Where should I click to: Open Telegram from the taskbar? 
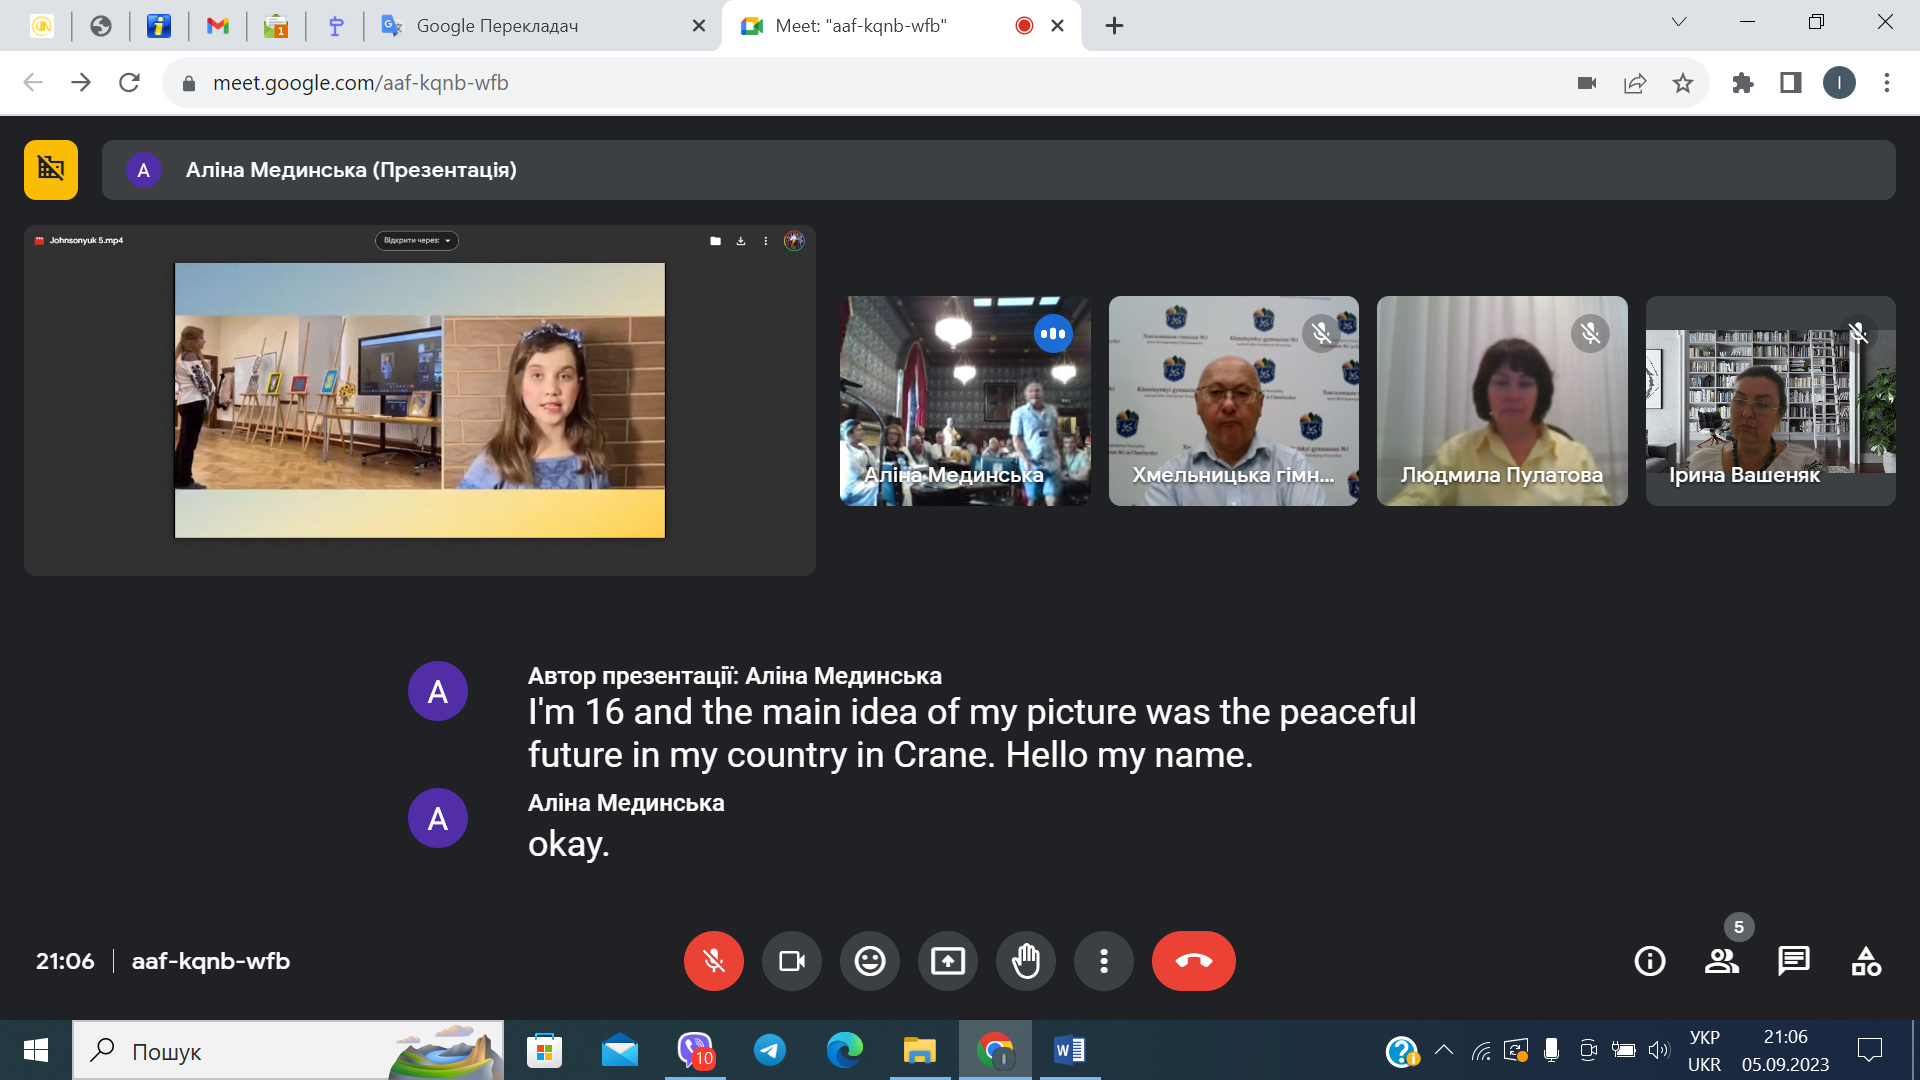pyautogui.click(x=769, y=1050)
